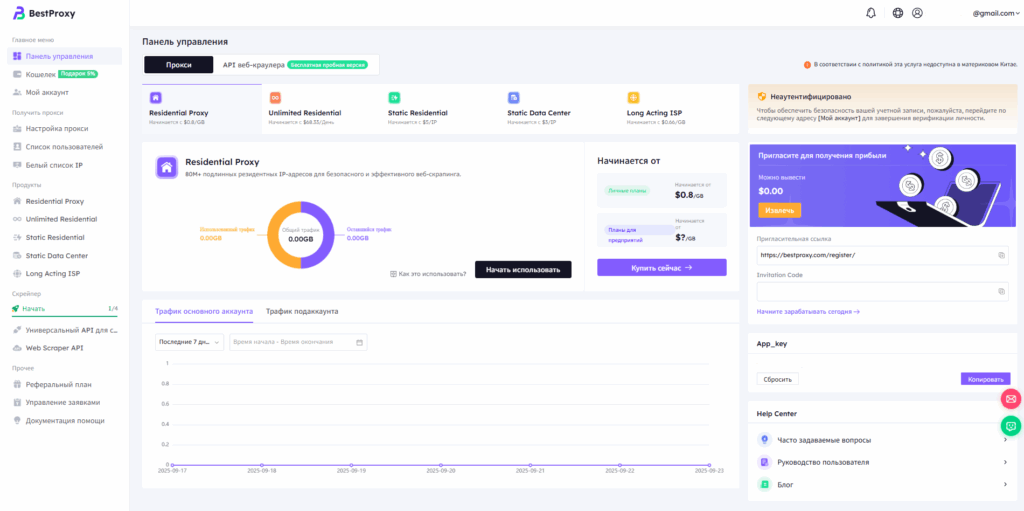Click the Извлечь withdraw button
This screenshot has width=1024, height=511.
(779, 210)
